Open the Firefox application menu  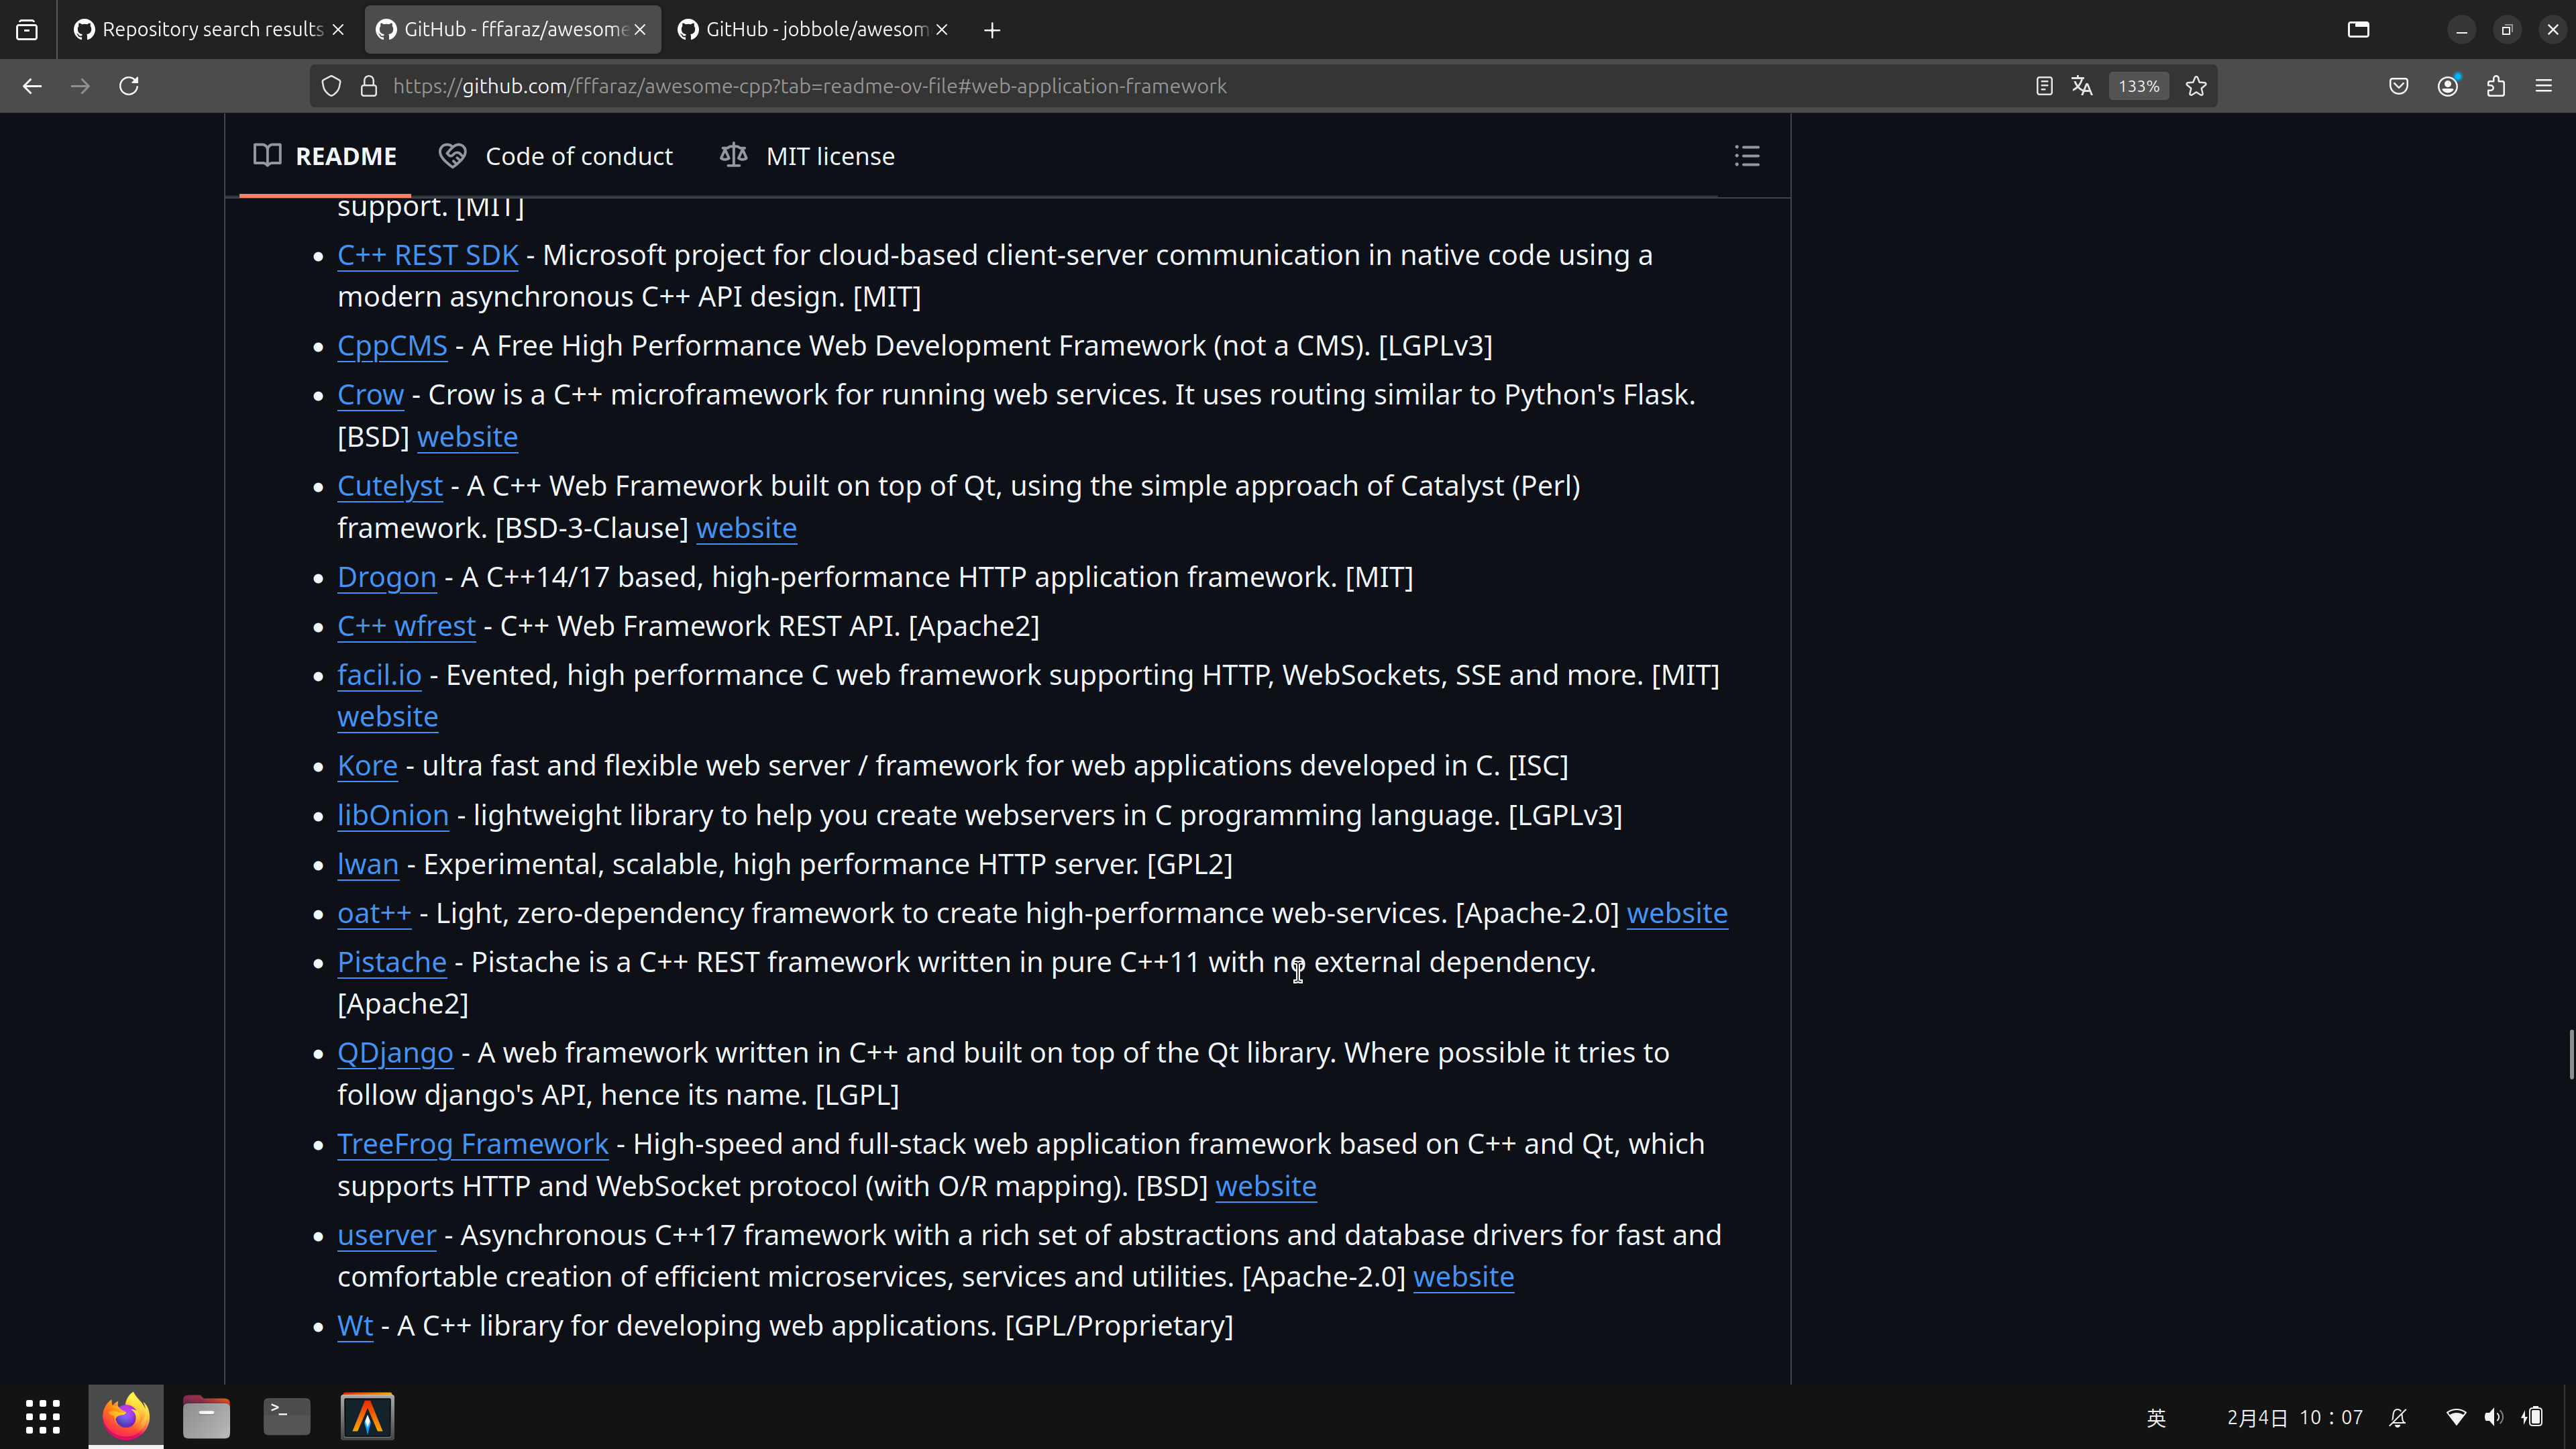click(x=2545, y=86)
